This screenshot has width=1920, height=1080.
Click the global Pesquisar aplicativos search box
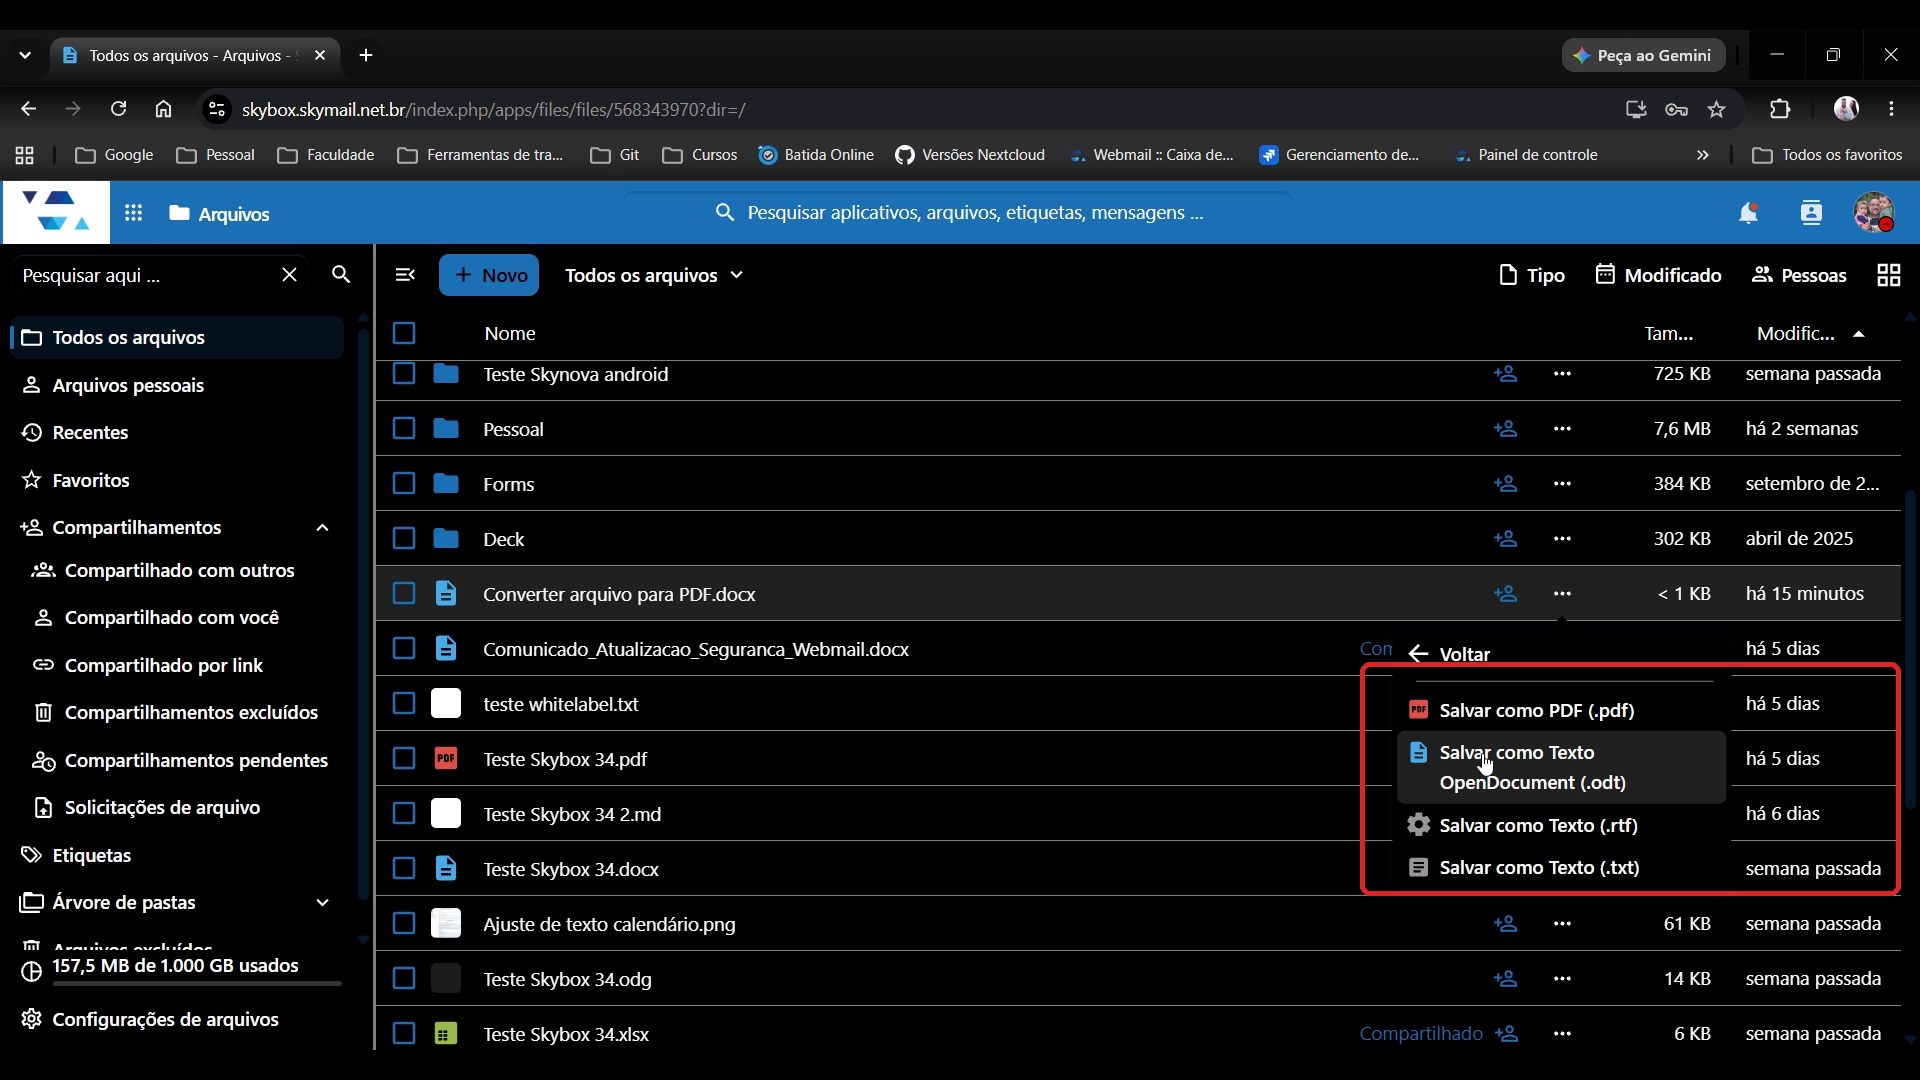tap(959, 213)
